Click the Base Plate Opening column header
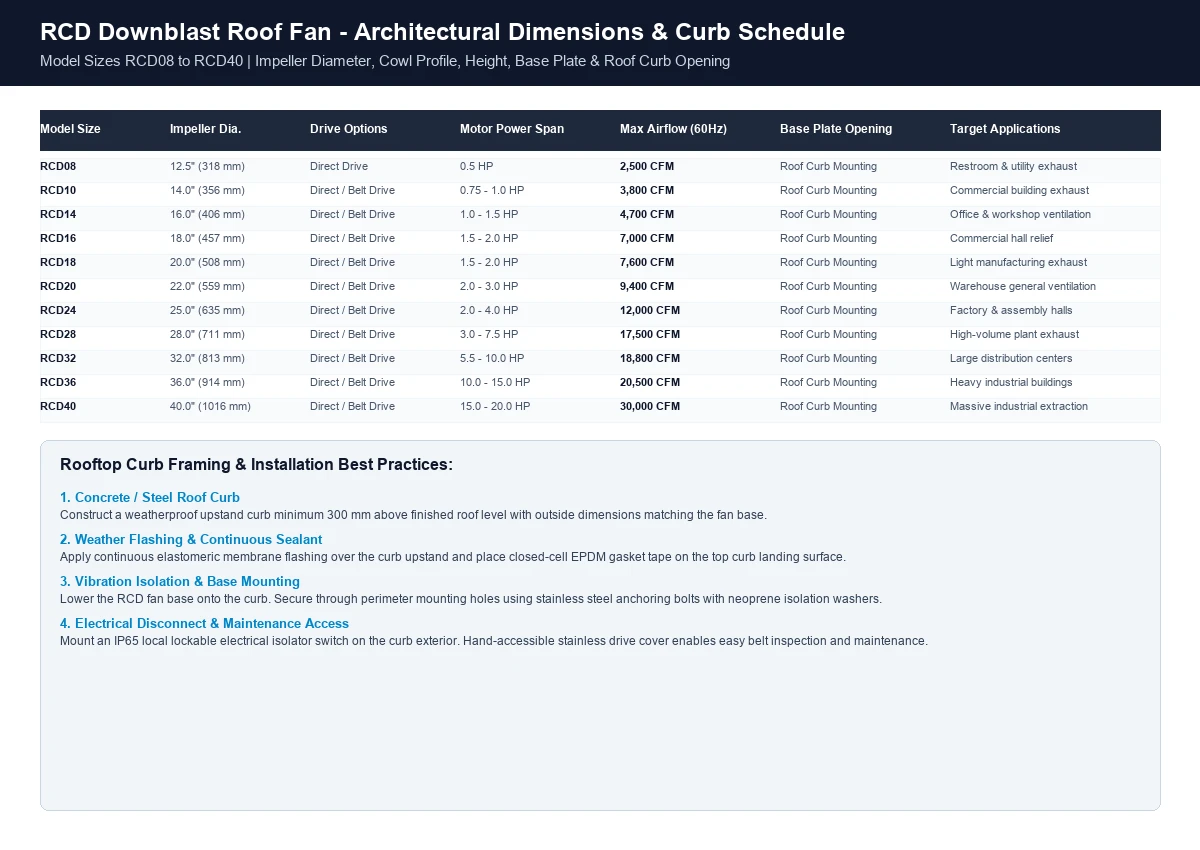Image resolution: width=1200 pixels, height=850 pixels. pyautogui.click(x=836, y=129)
